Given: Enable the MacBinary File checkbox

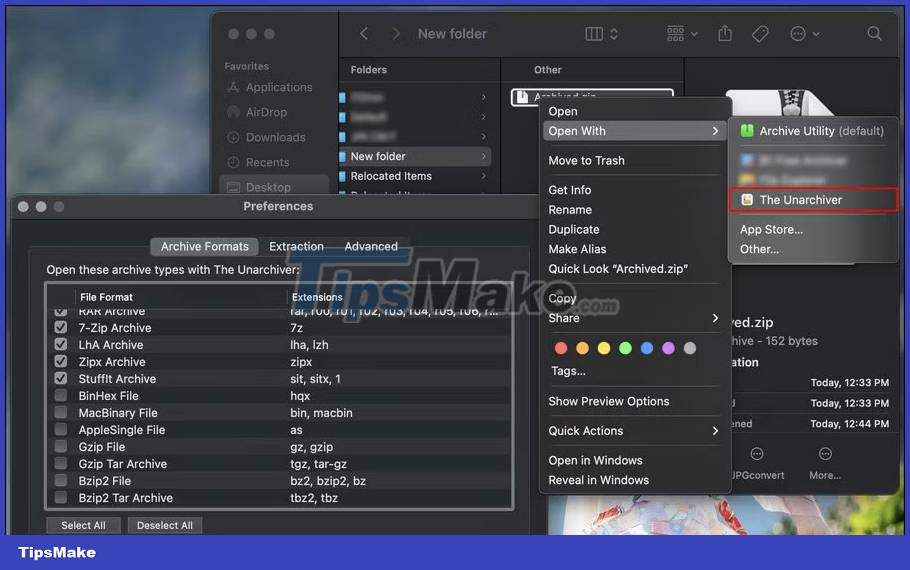Looking at the screenshot, I should coord(60,412).
